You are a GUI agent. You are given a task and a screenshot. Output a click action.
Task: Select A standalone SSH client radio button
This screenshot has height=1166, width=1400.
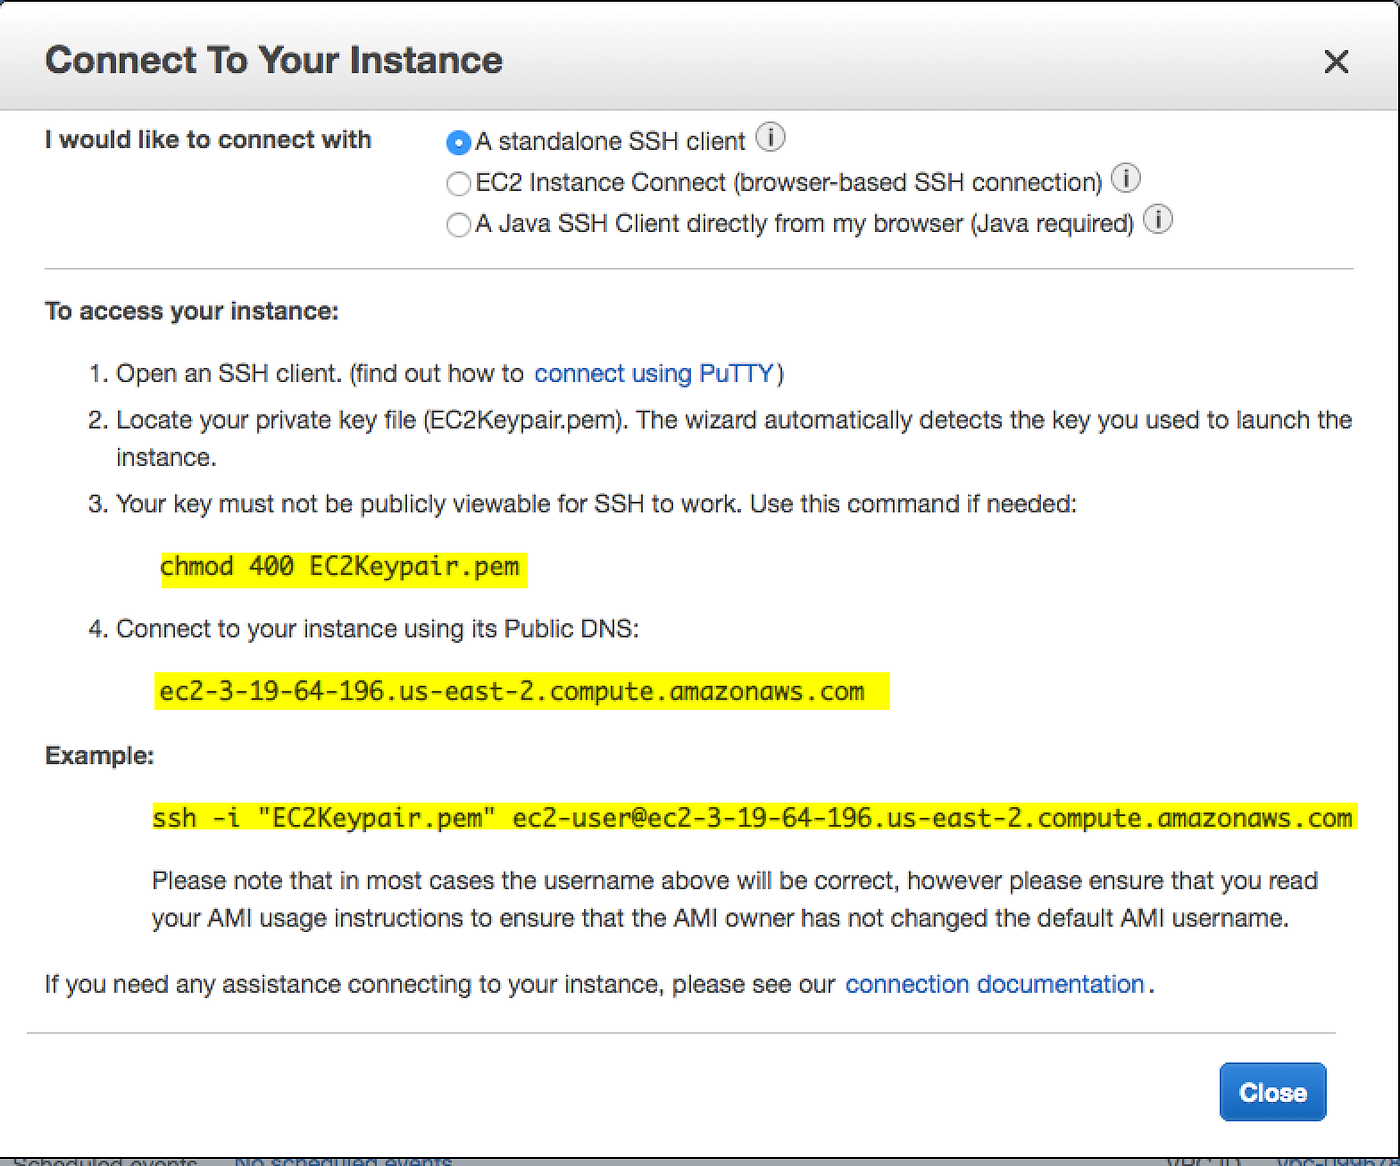click(458, 143)
